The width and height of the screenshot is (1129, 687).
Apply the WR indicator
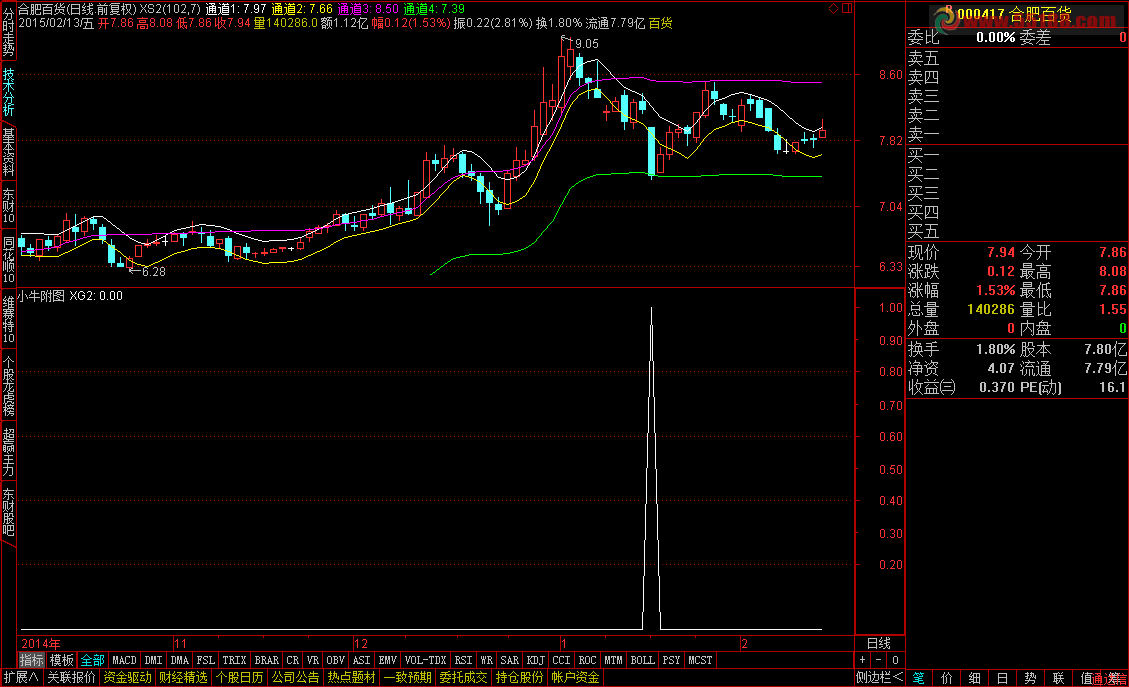487,660
